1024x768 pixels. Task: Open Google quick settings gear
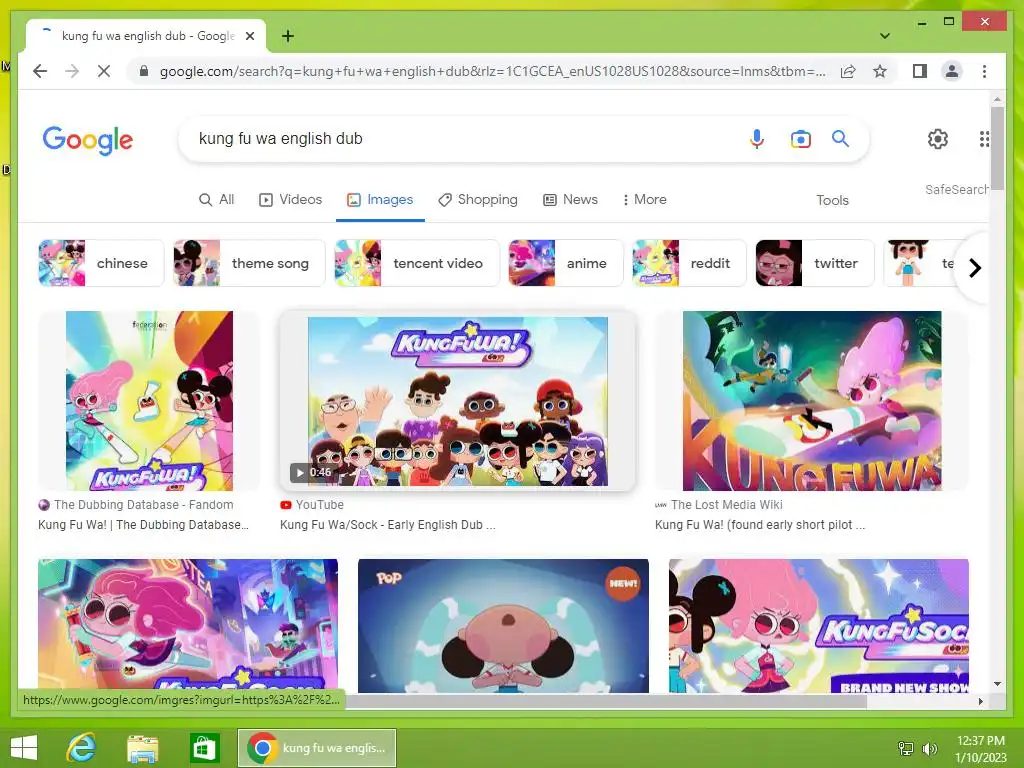coord(938,138)
